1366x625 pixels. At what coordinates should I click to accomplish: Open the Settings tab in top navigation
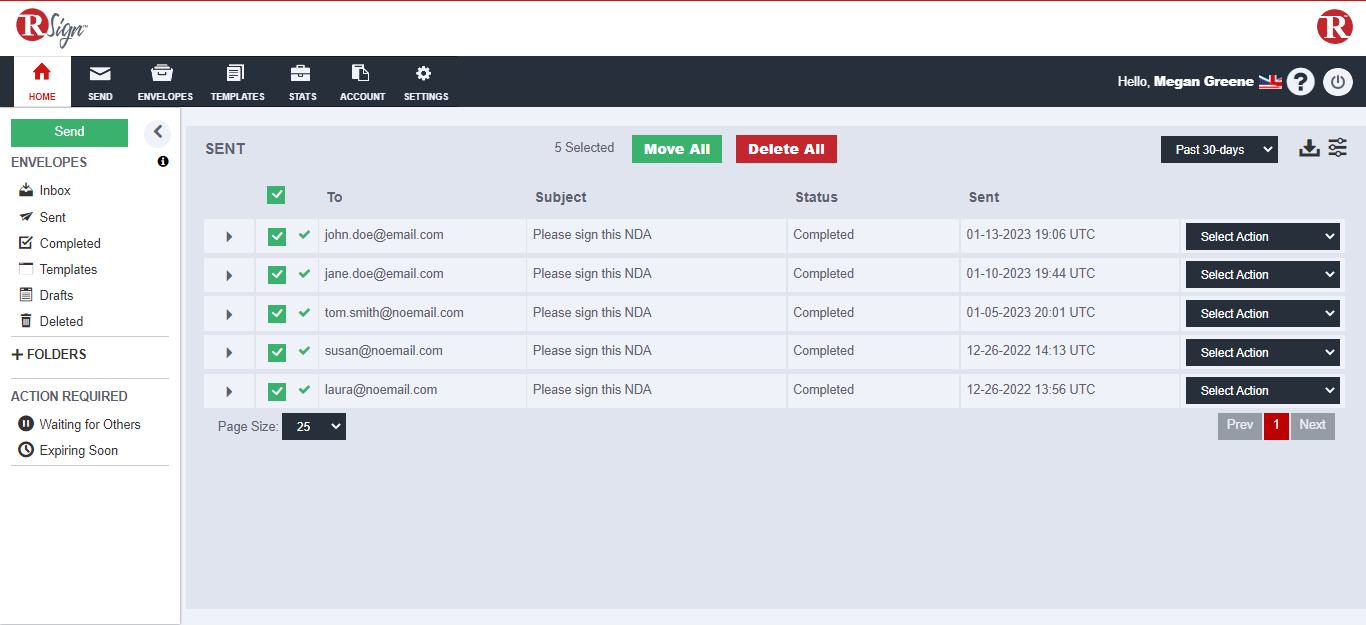425,83
